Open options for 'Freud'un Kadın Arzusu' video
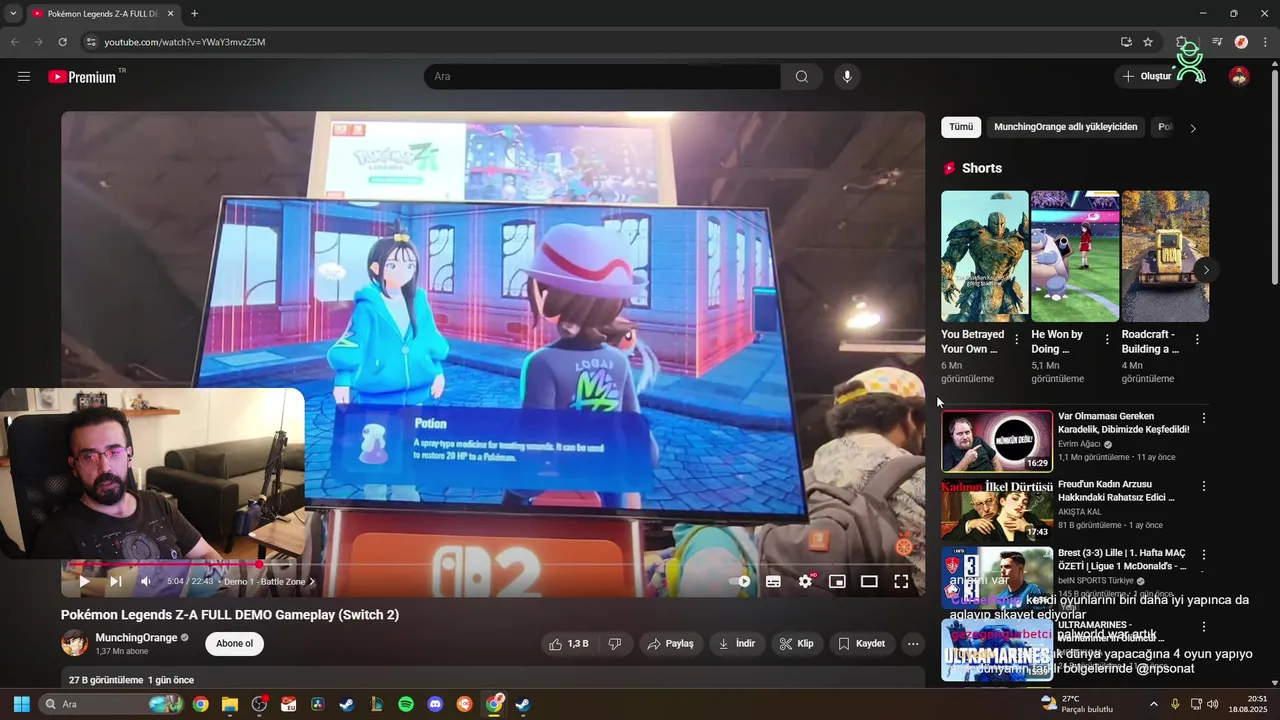 click(1204, 486)
